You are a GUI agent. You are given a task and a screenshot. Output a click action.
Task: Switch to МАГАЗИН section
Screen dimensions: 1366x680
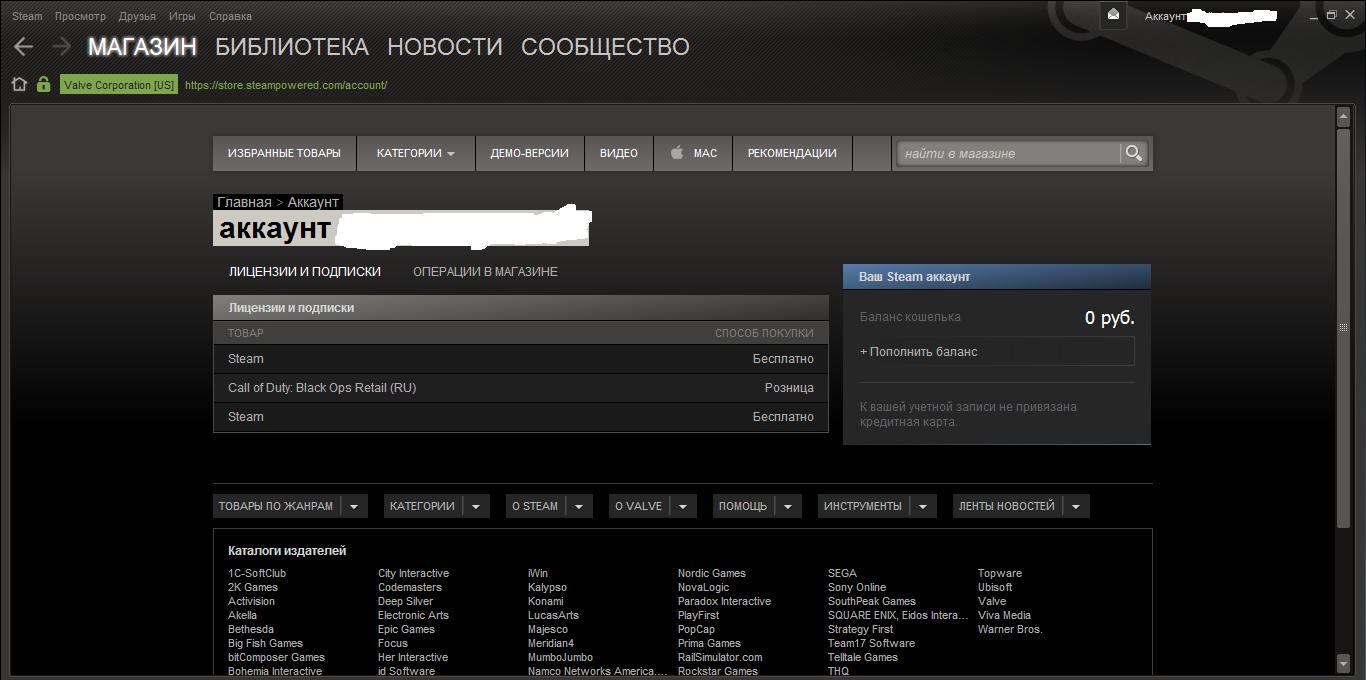tap(142, 47)
